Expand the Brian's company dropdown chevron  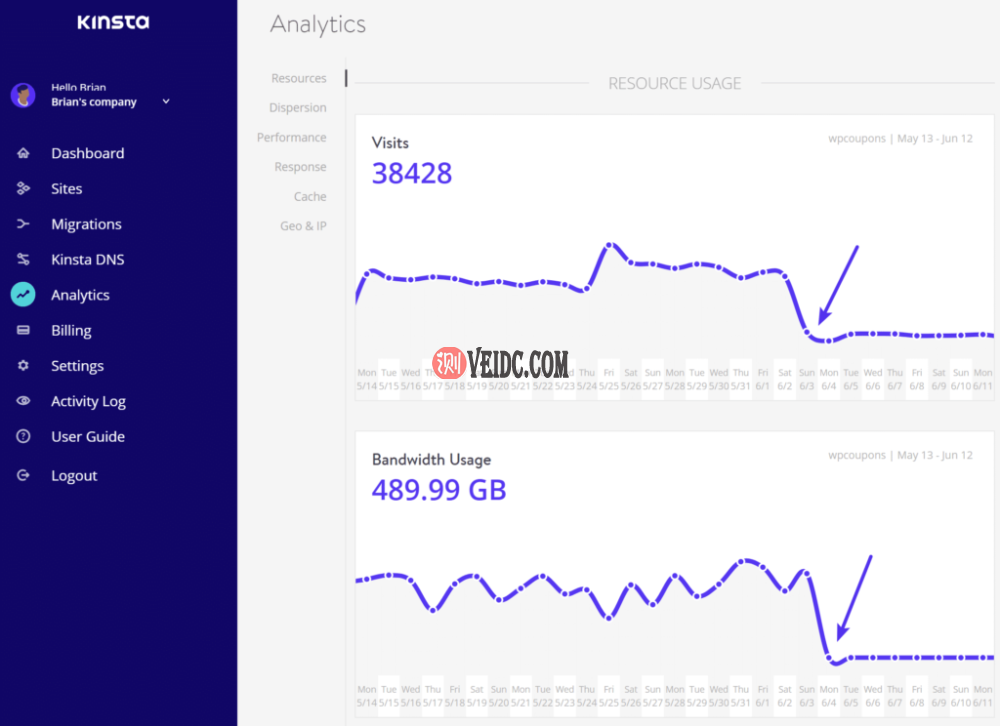(x=166, y=101)
